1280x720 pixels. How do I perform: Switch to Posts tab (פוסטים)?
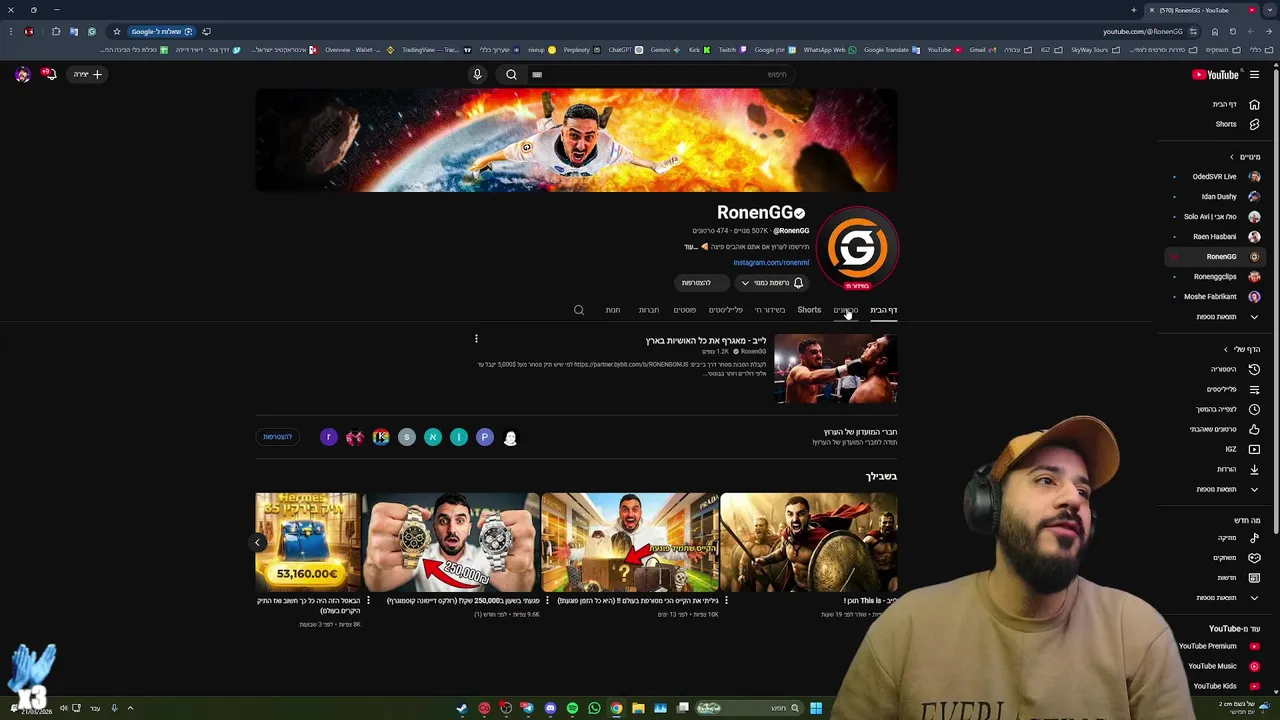click(685, 310)
